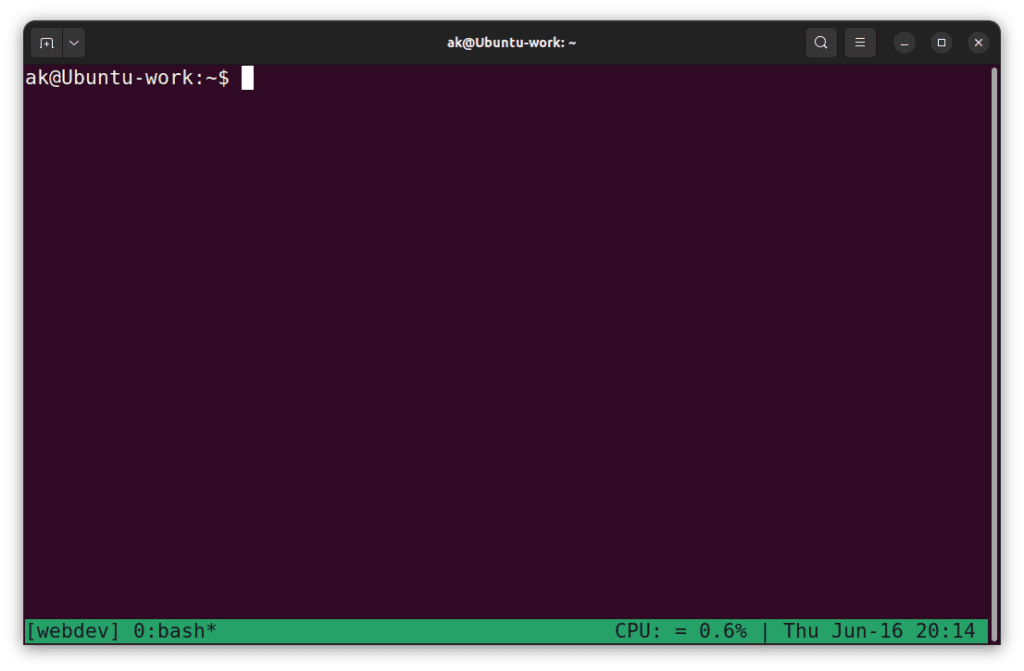Click the new-tab plus symbol
This screenshot has width=1024, height=671.
coord(46,42)
